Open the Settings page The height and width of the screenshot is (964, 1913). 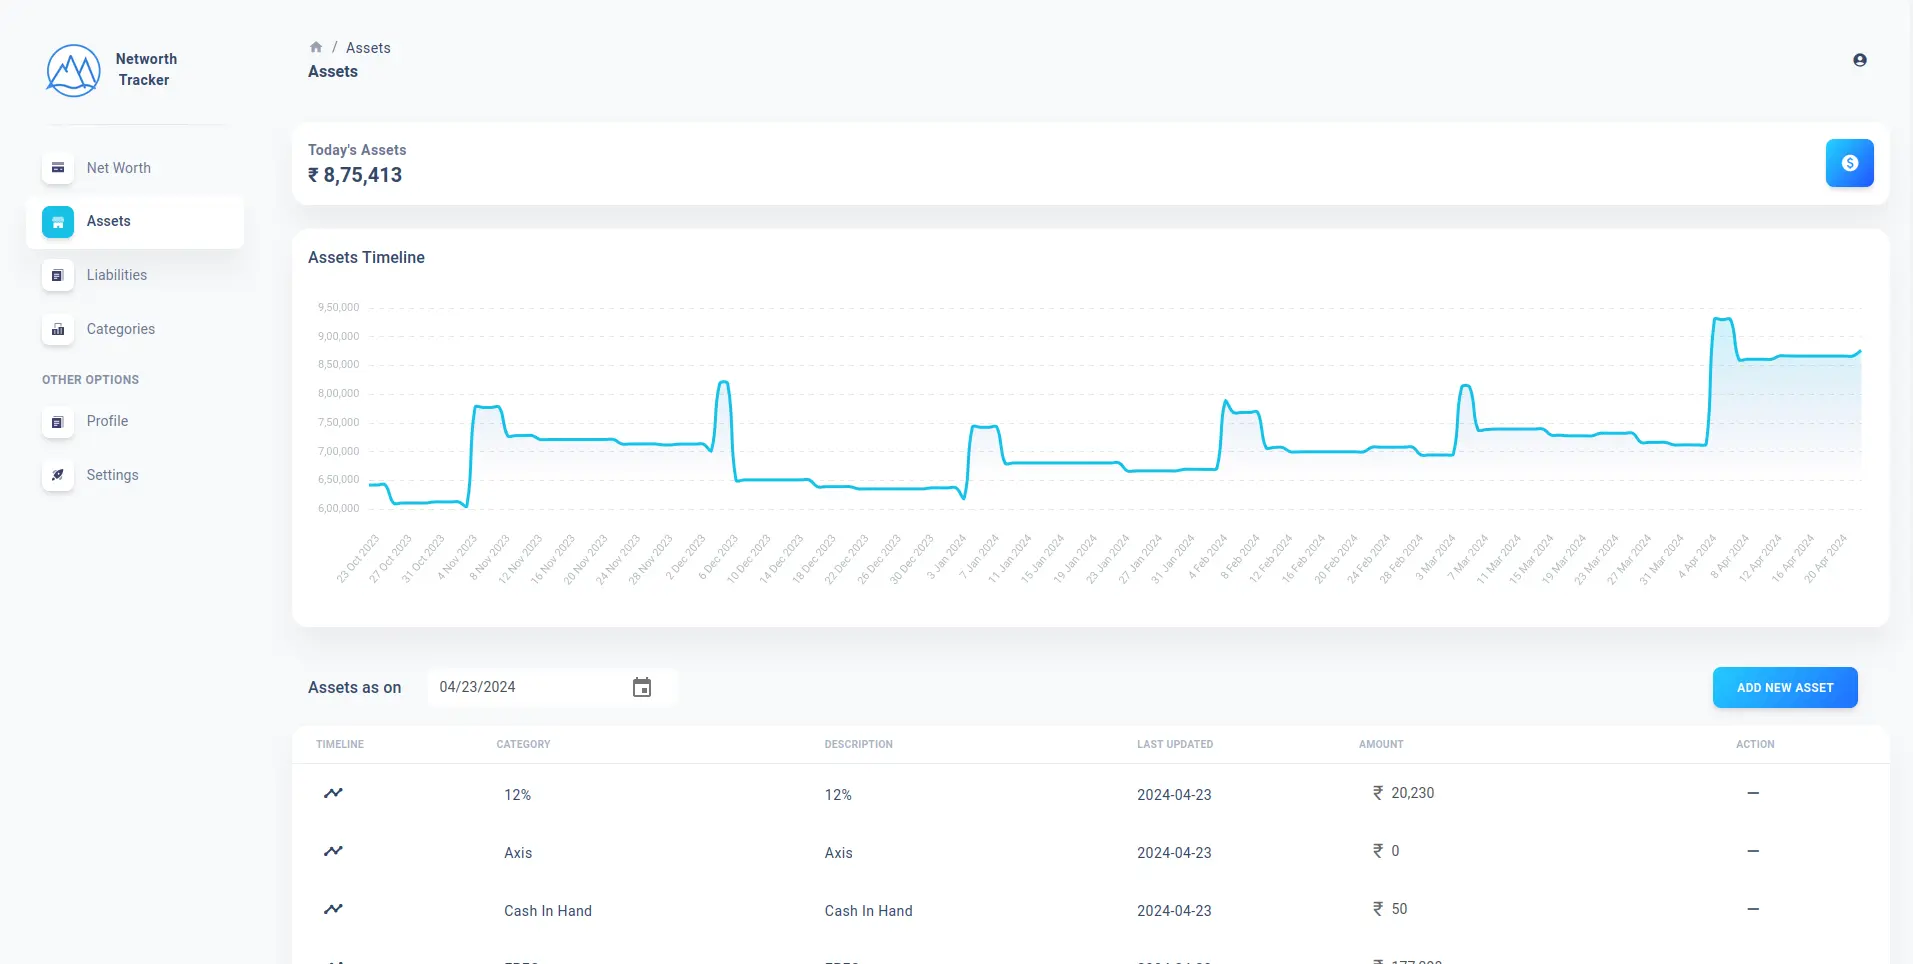(135, 475)
